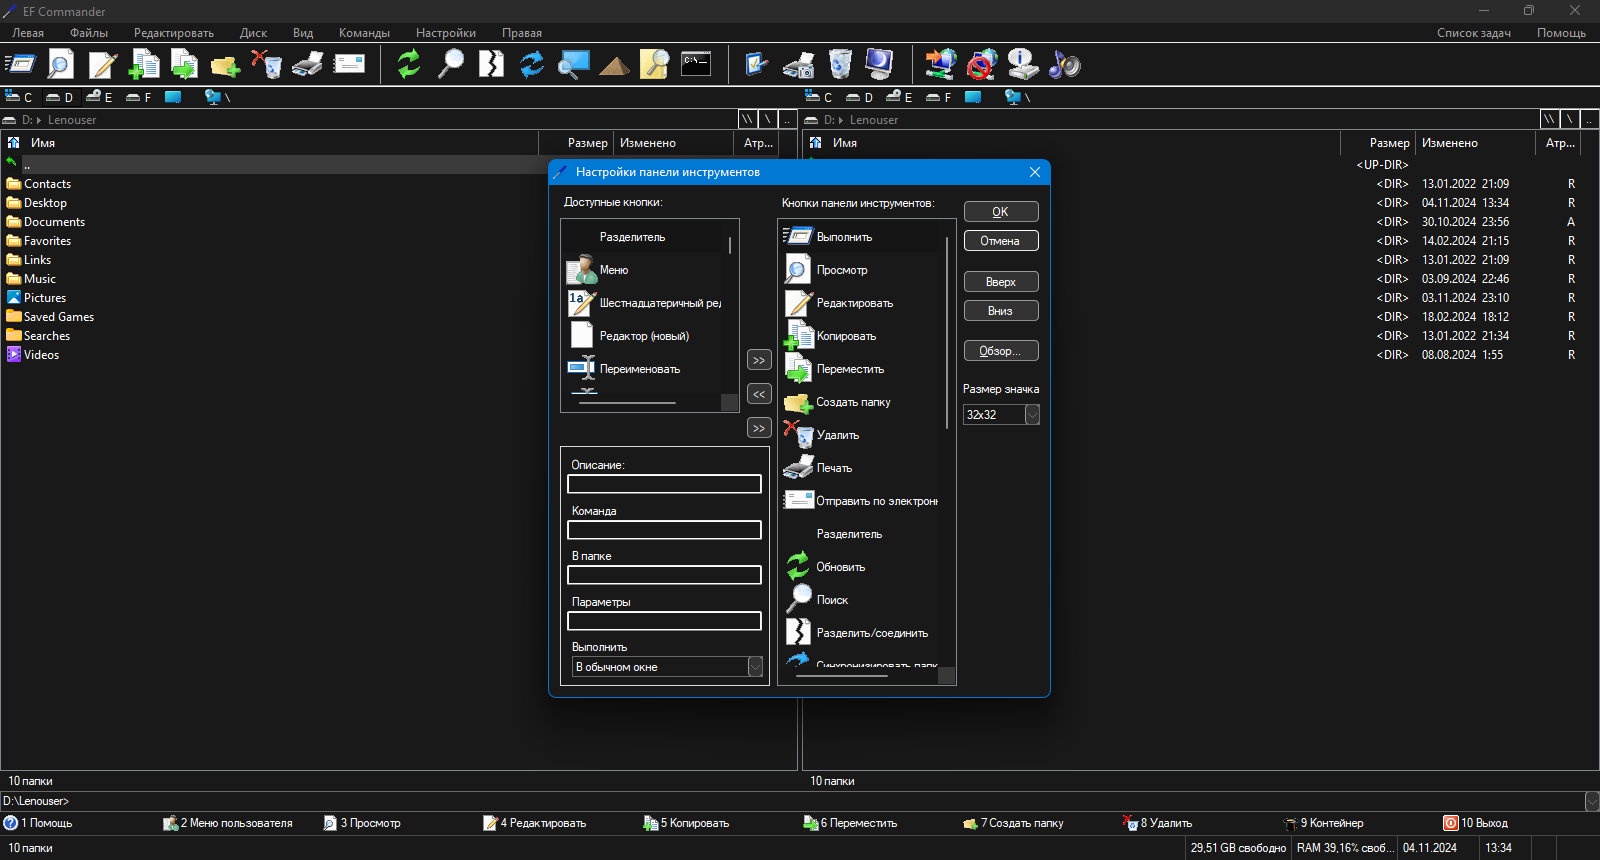Click the magnifier search icon in main toolbar

(451, 65)
